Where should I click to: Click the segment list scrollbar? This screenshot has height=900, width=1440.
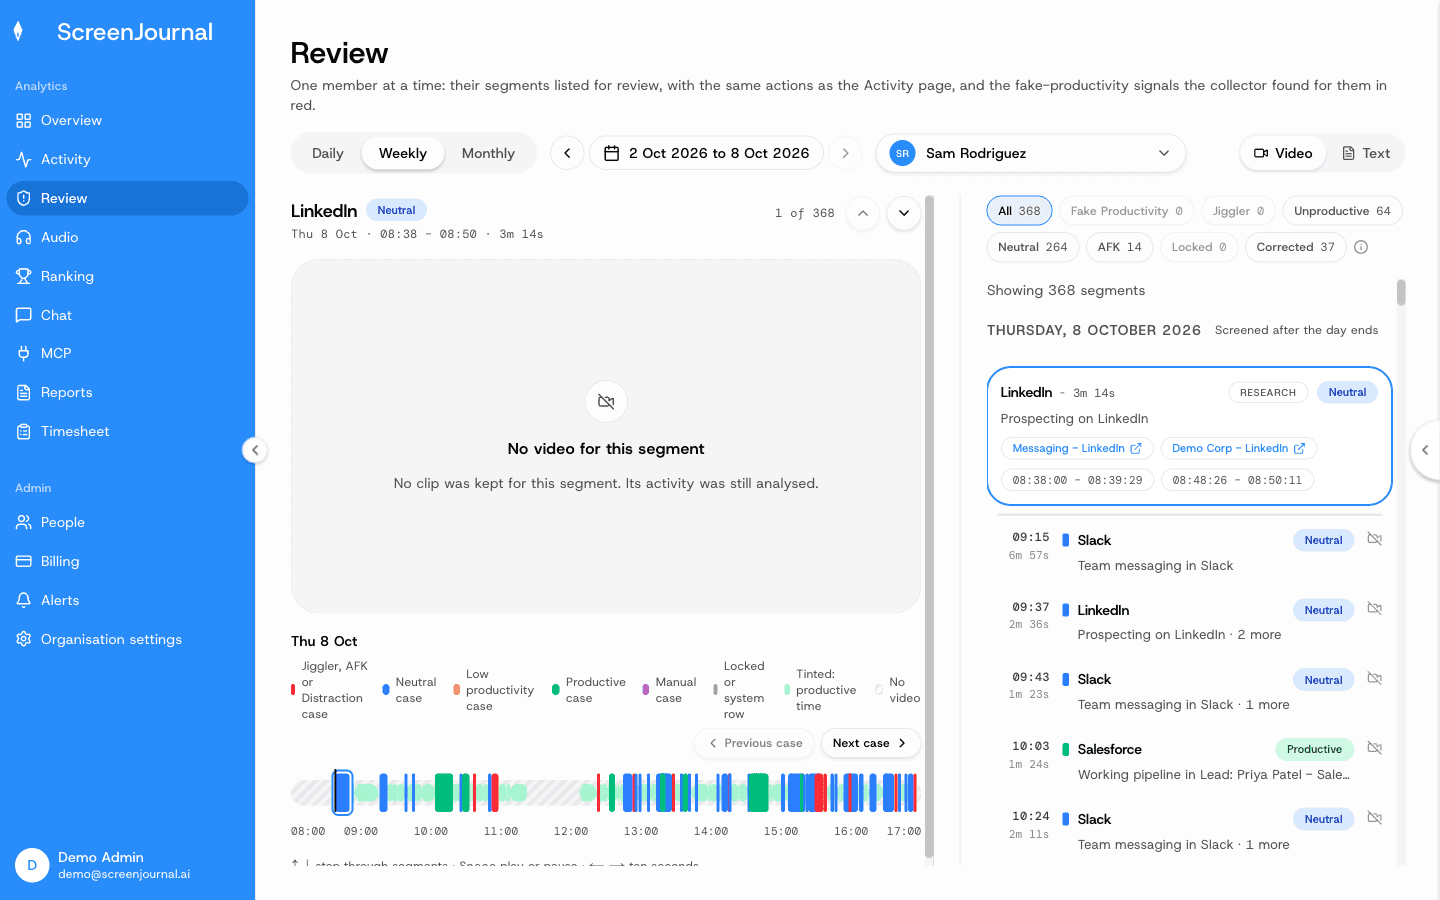click(x=1401, y=293)
